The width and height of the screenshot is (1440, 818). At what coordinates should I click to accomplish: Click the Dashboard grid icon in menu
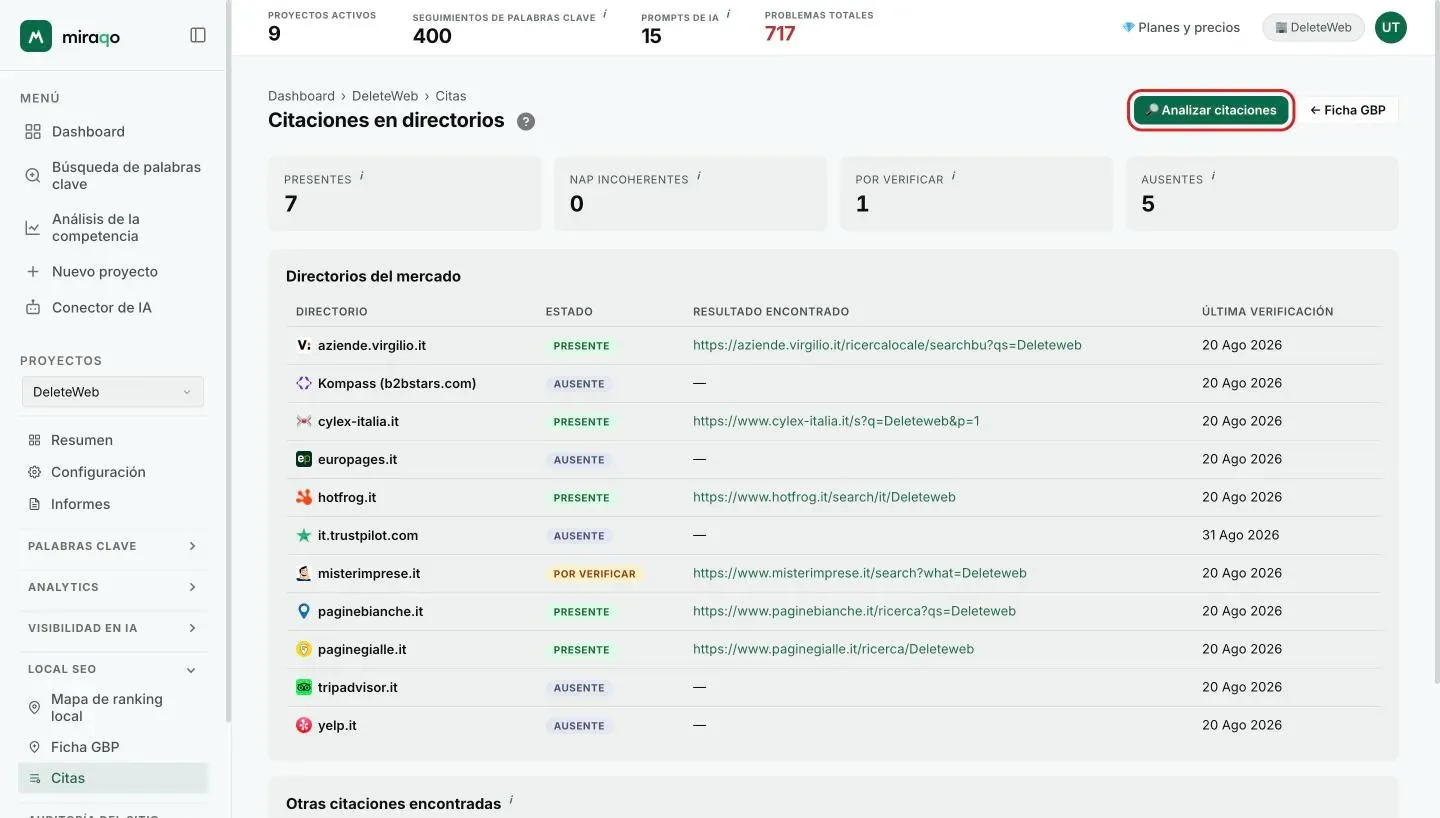(33, 132)
